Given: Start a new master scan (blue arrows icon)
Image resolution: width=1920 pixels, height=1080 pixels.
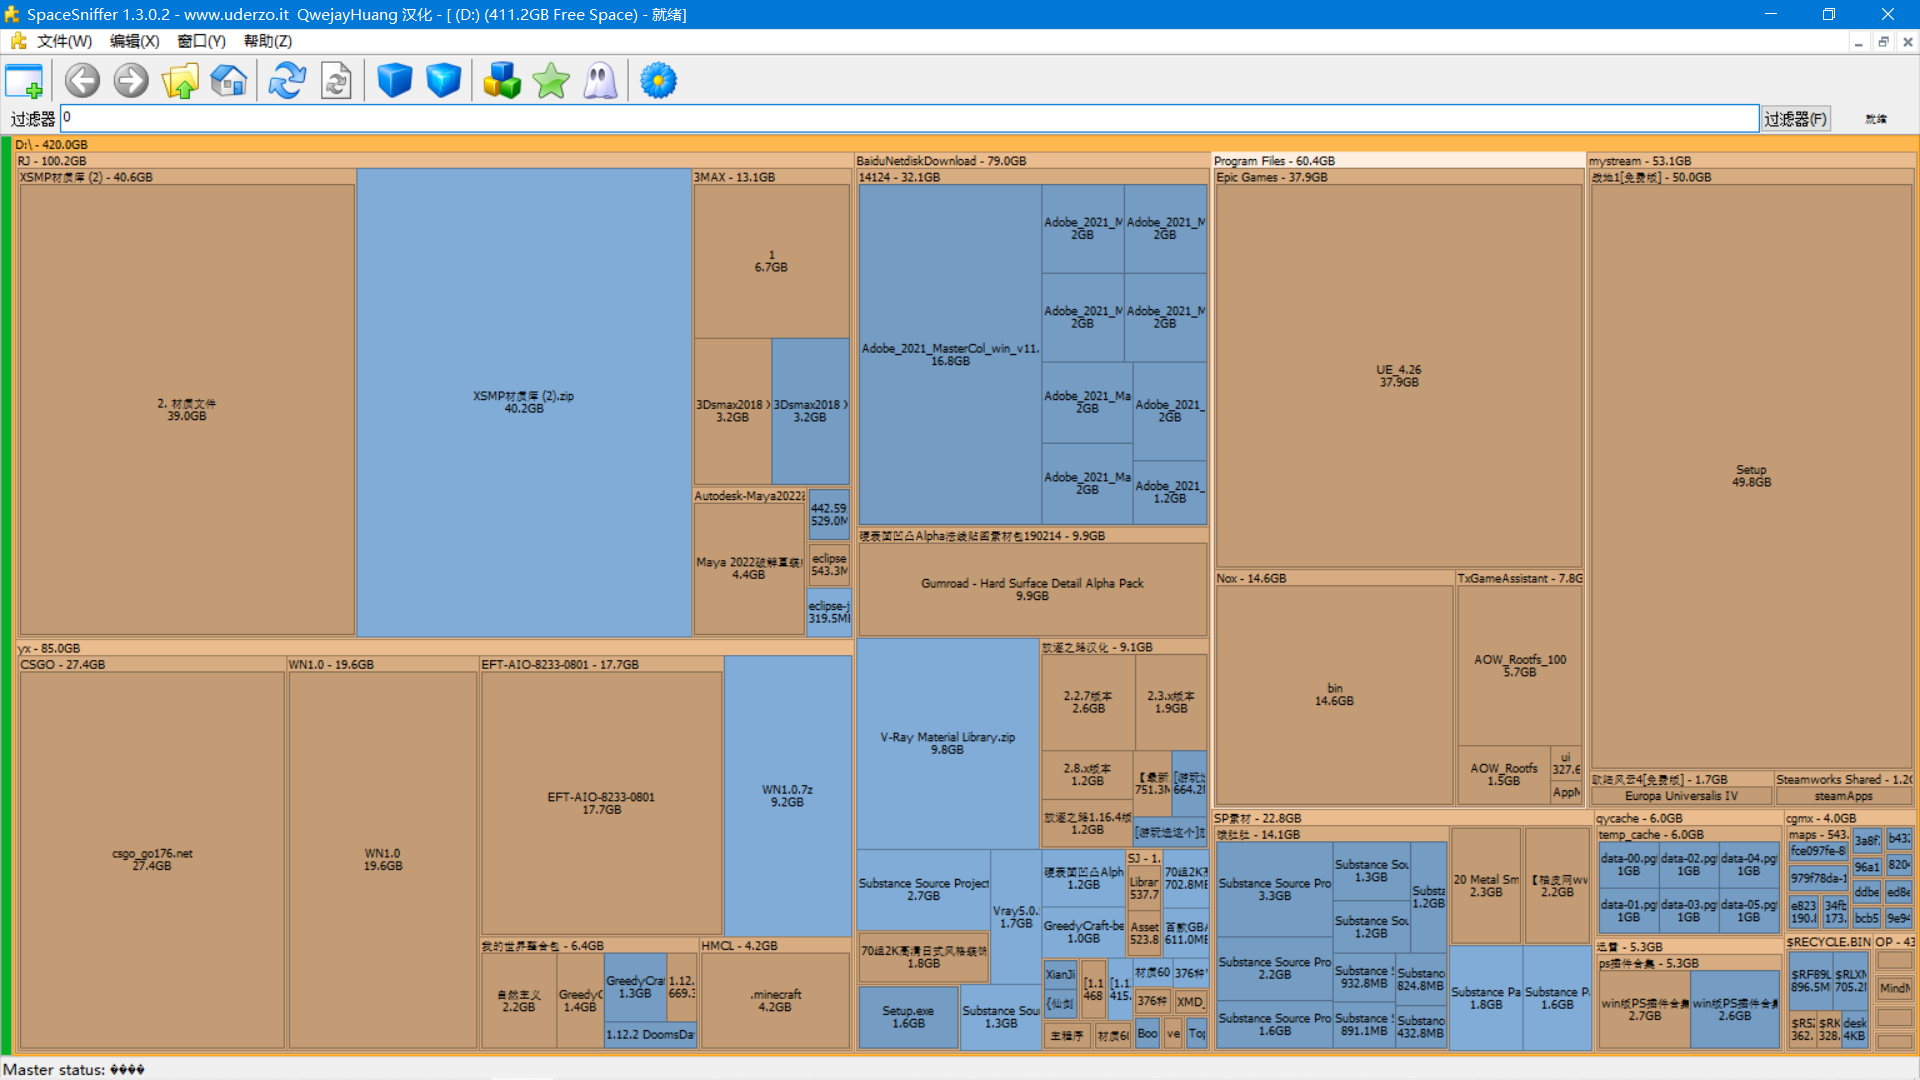Looking at the screenshot, I should click(x=287, y=81).
